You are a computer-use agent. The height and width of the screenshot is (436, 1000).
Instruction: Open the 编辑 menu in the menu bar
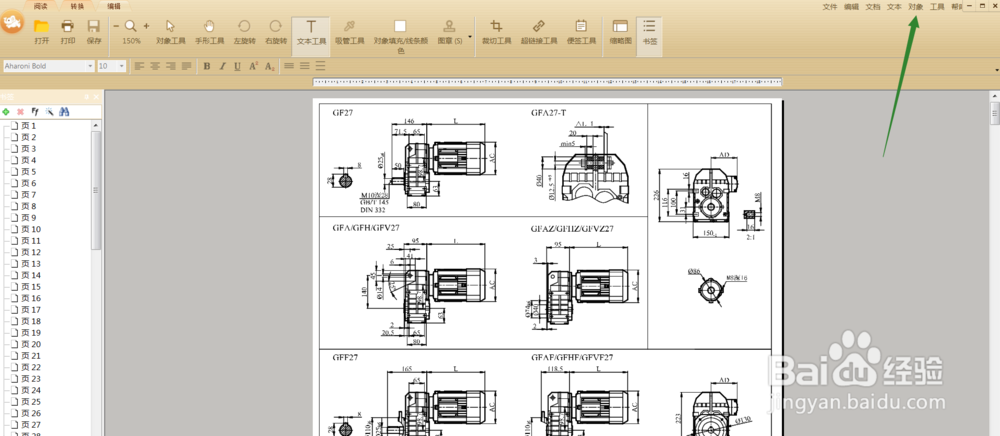[x=851, y=6]
